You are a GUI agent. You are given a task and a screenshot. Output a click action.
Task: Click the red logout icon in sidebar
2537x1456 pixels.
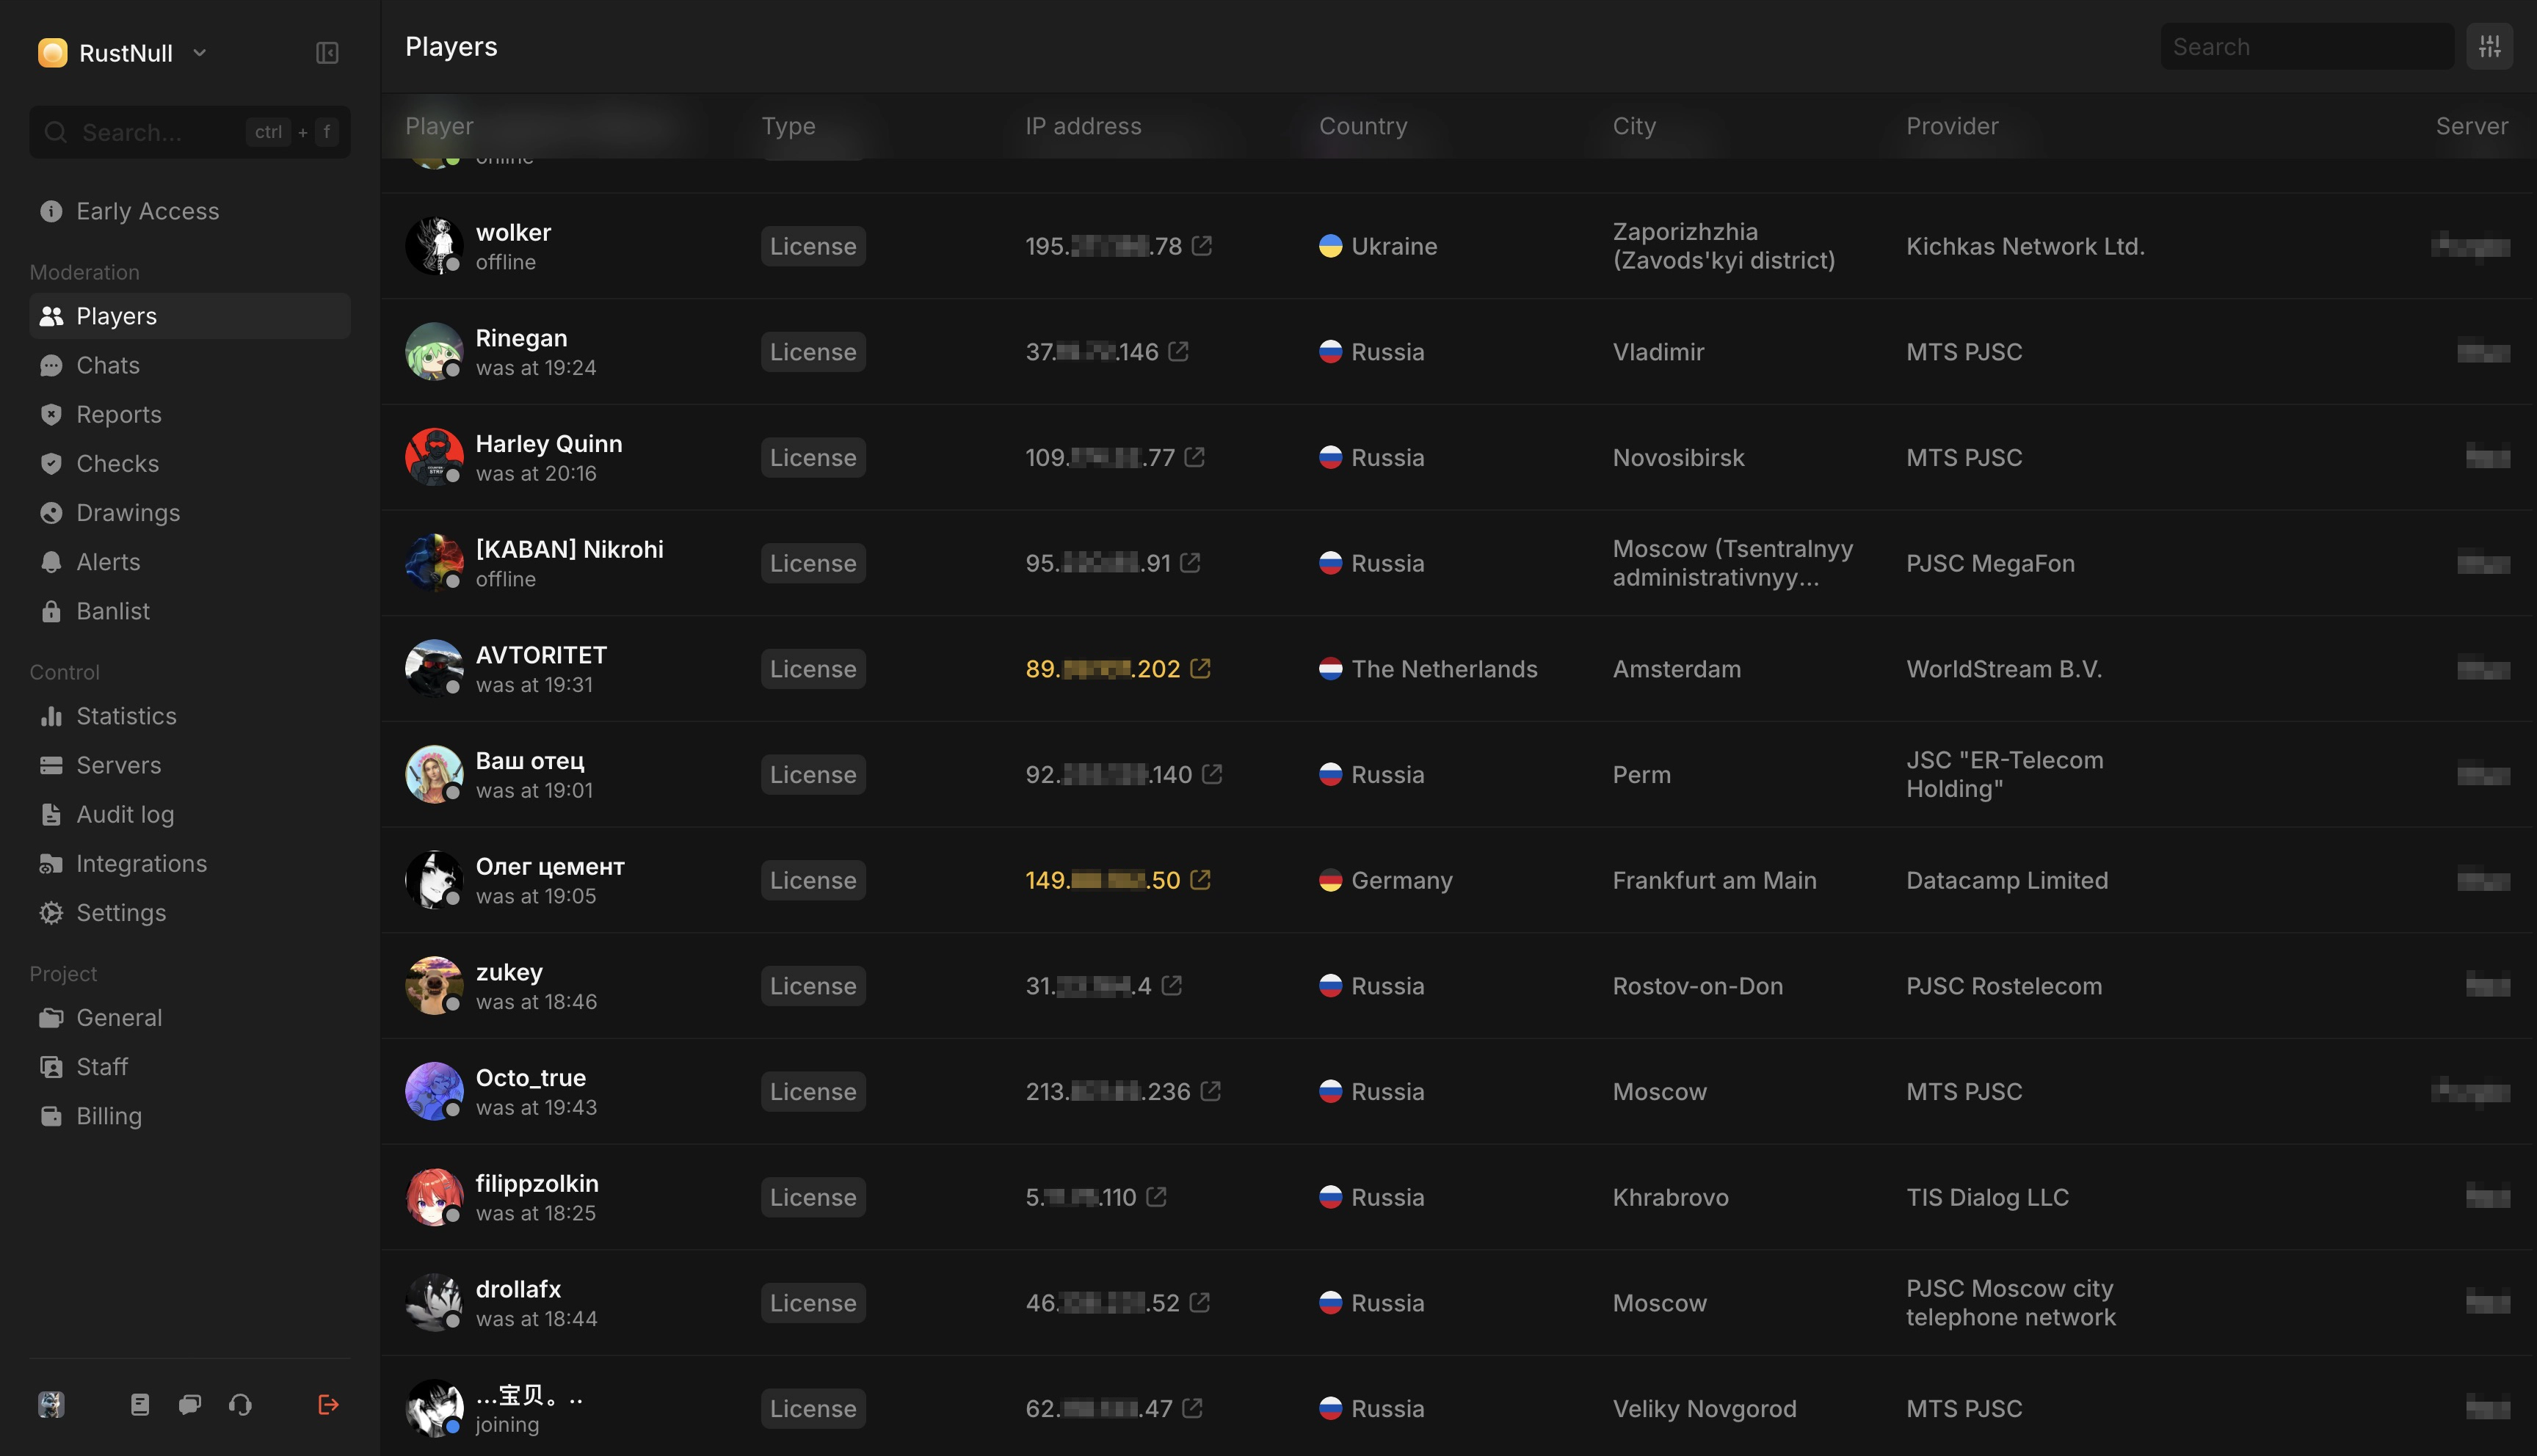(328, 1405)
